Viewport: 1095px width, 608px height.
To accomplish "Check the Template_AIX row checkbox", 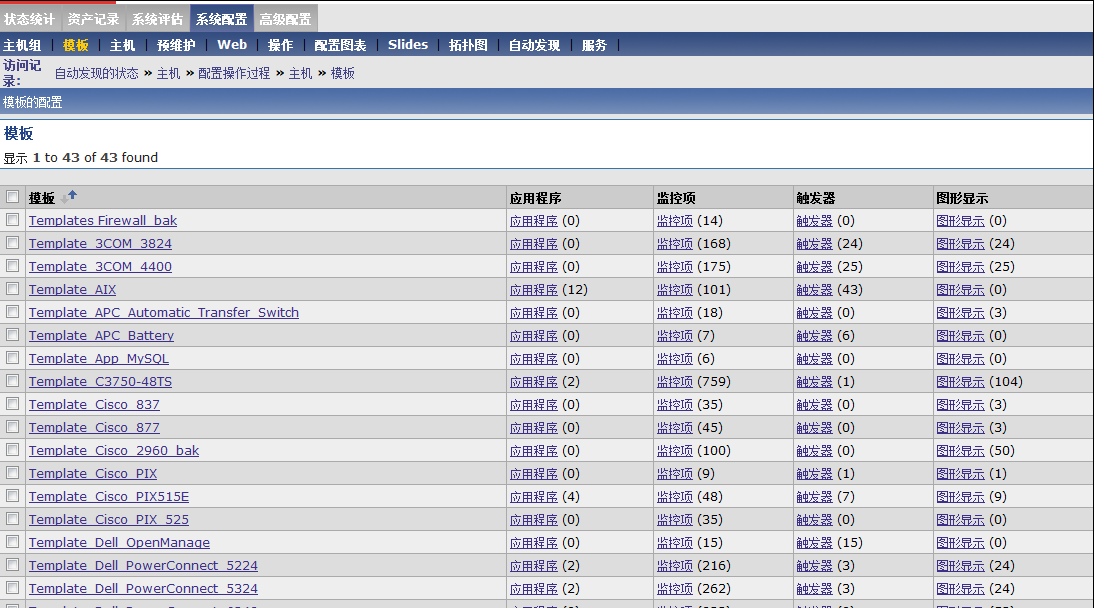I will tap(13, 289).
